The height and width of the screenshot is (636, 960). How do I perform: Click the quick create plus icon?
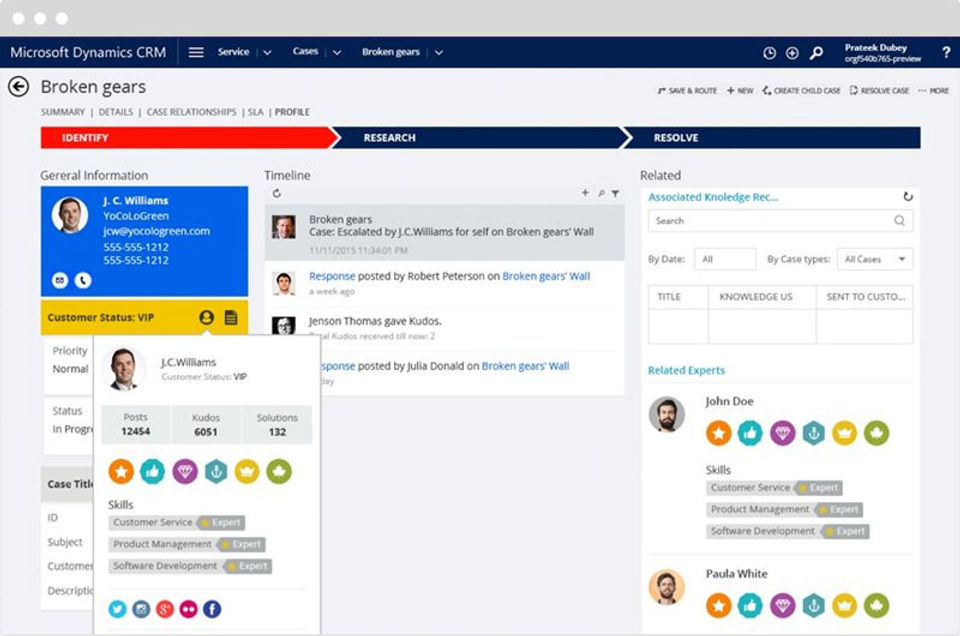(792, 53)
